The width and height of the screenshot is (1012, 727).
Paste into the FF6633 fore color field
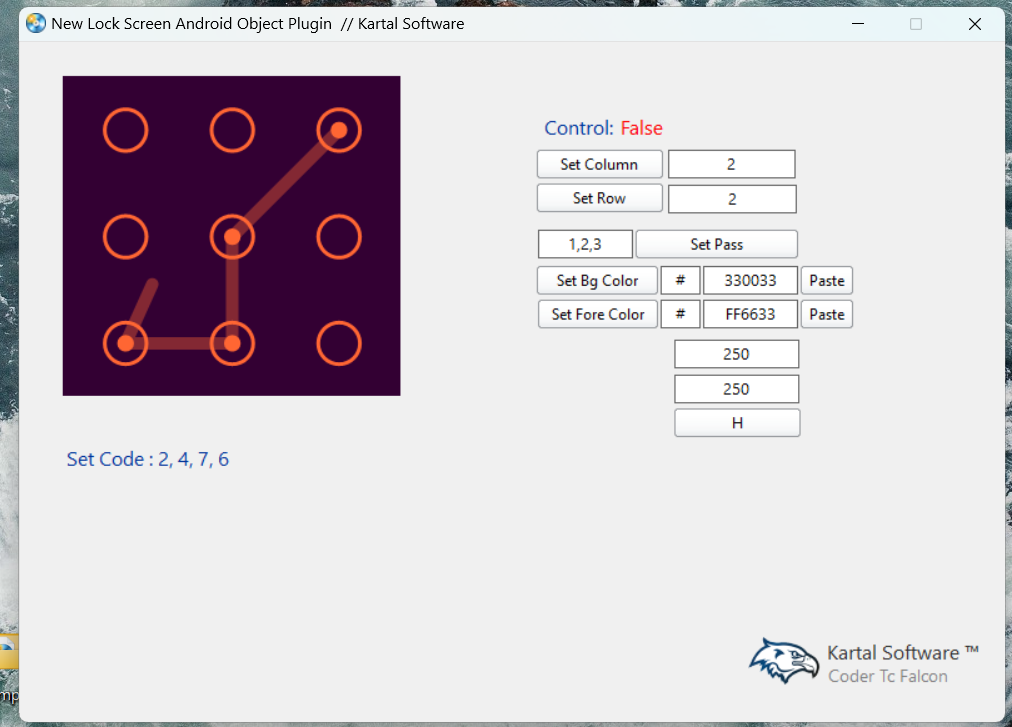click(827, 314)
